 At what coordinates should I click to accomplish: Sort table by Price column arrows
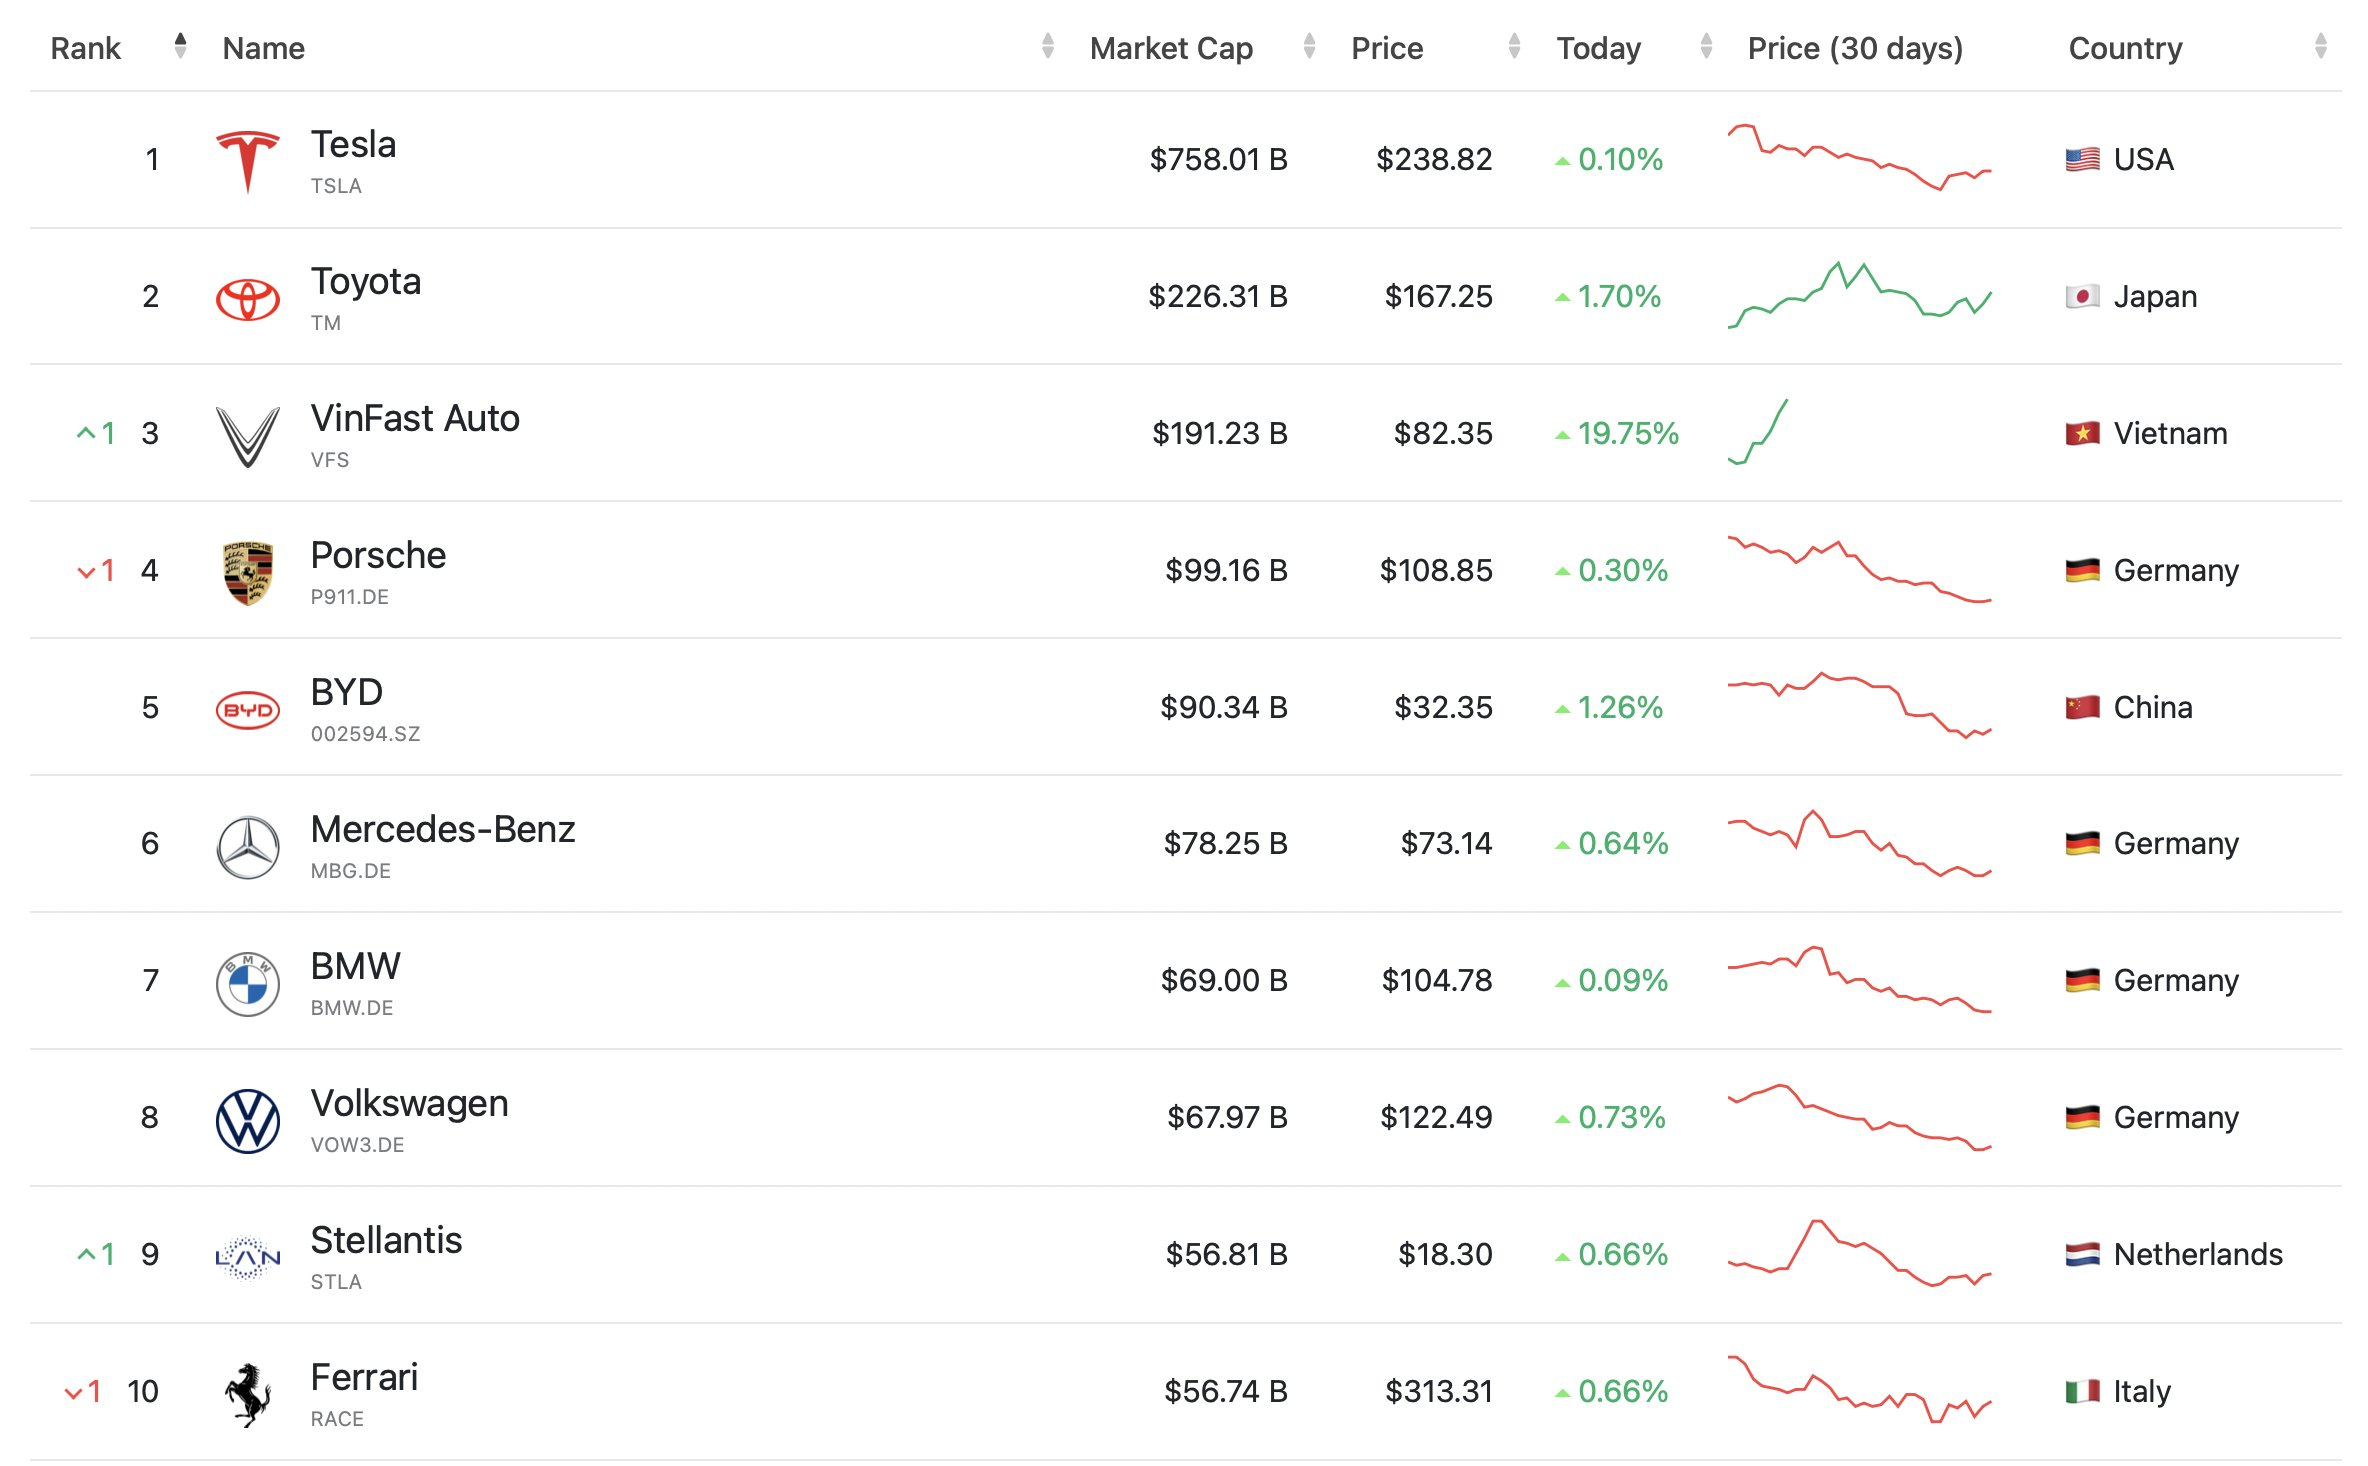click(x=1514, y=46)
